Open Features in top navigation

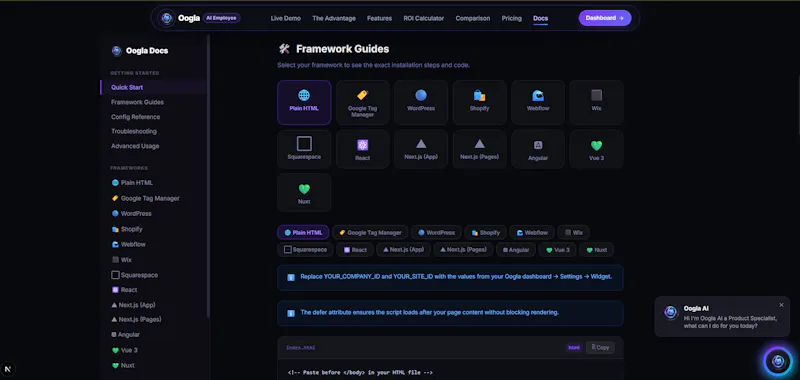click(x=379, y=18)
